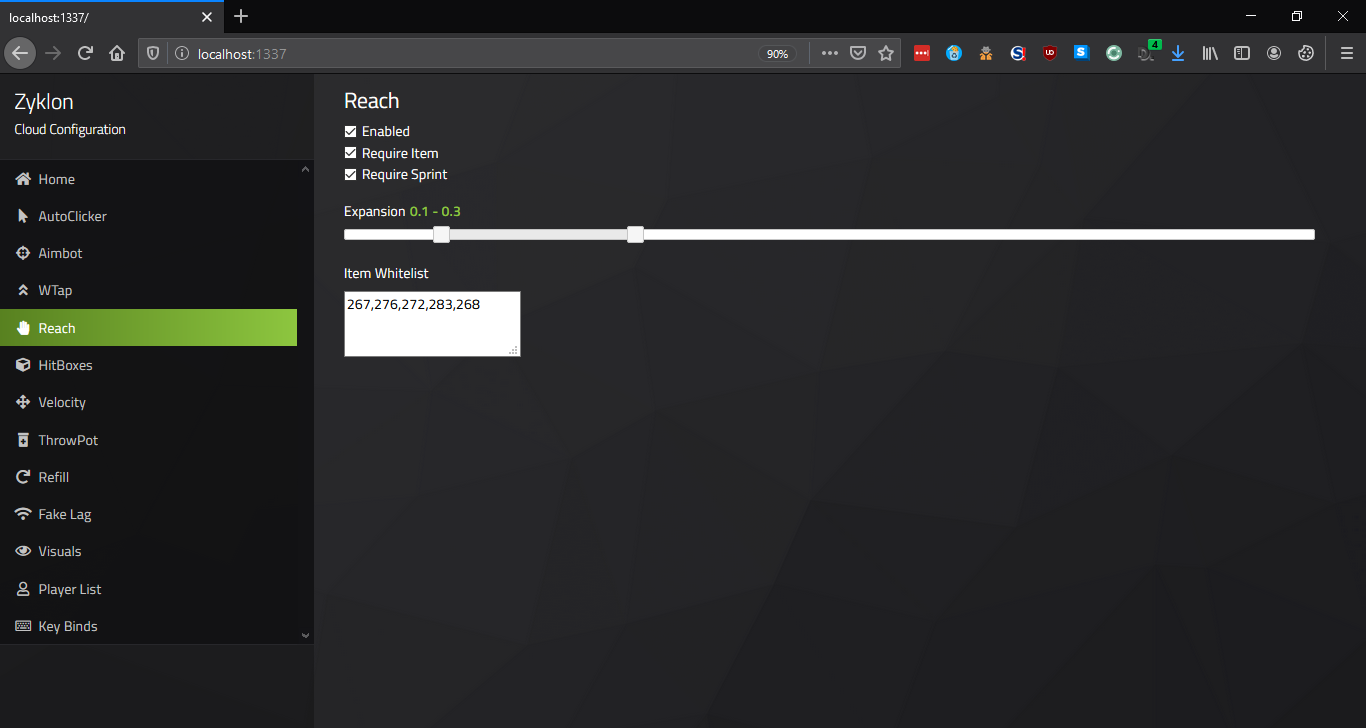Image resolution: width=1366 pixels, height=728 pixels.
Task: Click inside the Item Whitelist text area
Action: (x=432, y=323)
